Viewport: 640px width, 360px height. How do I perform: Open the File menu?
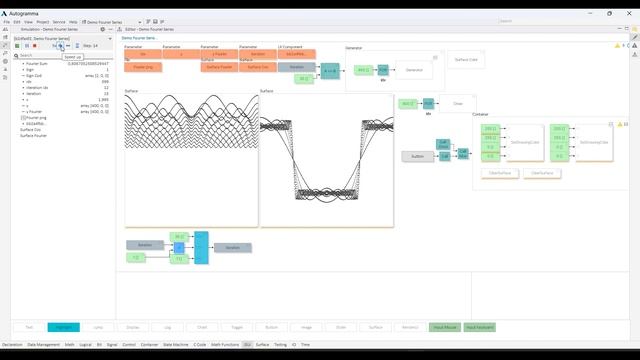7,22
